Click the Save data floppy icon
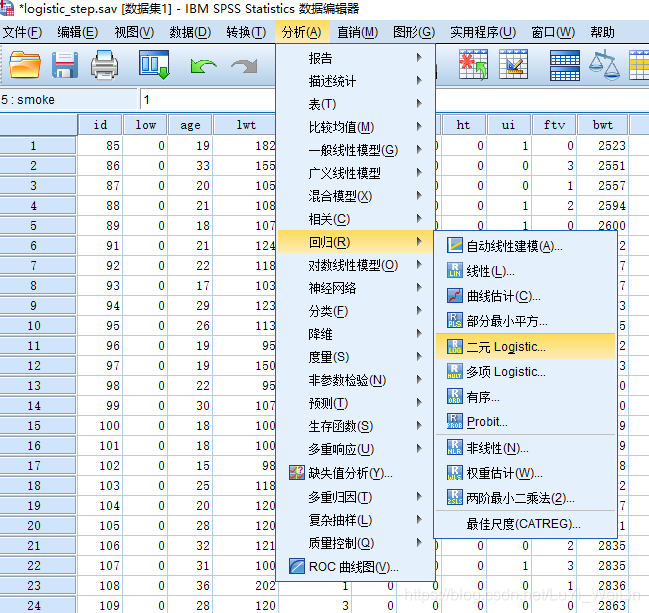The height and width of the screenshot is (613, 649). point(65,65)
